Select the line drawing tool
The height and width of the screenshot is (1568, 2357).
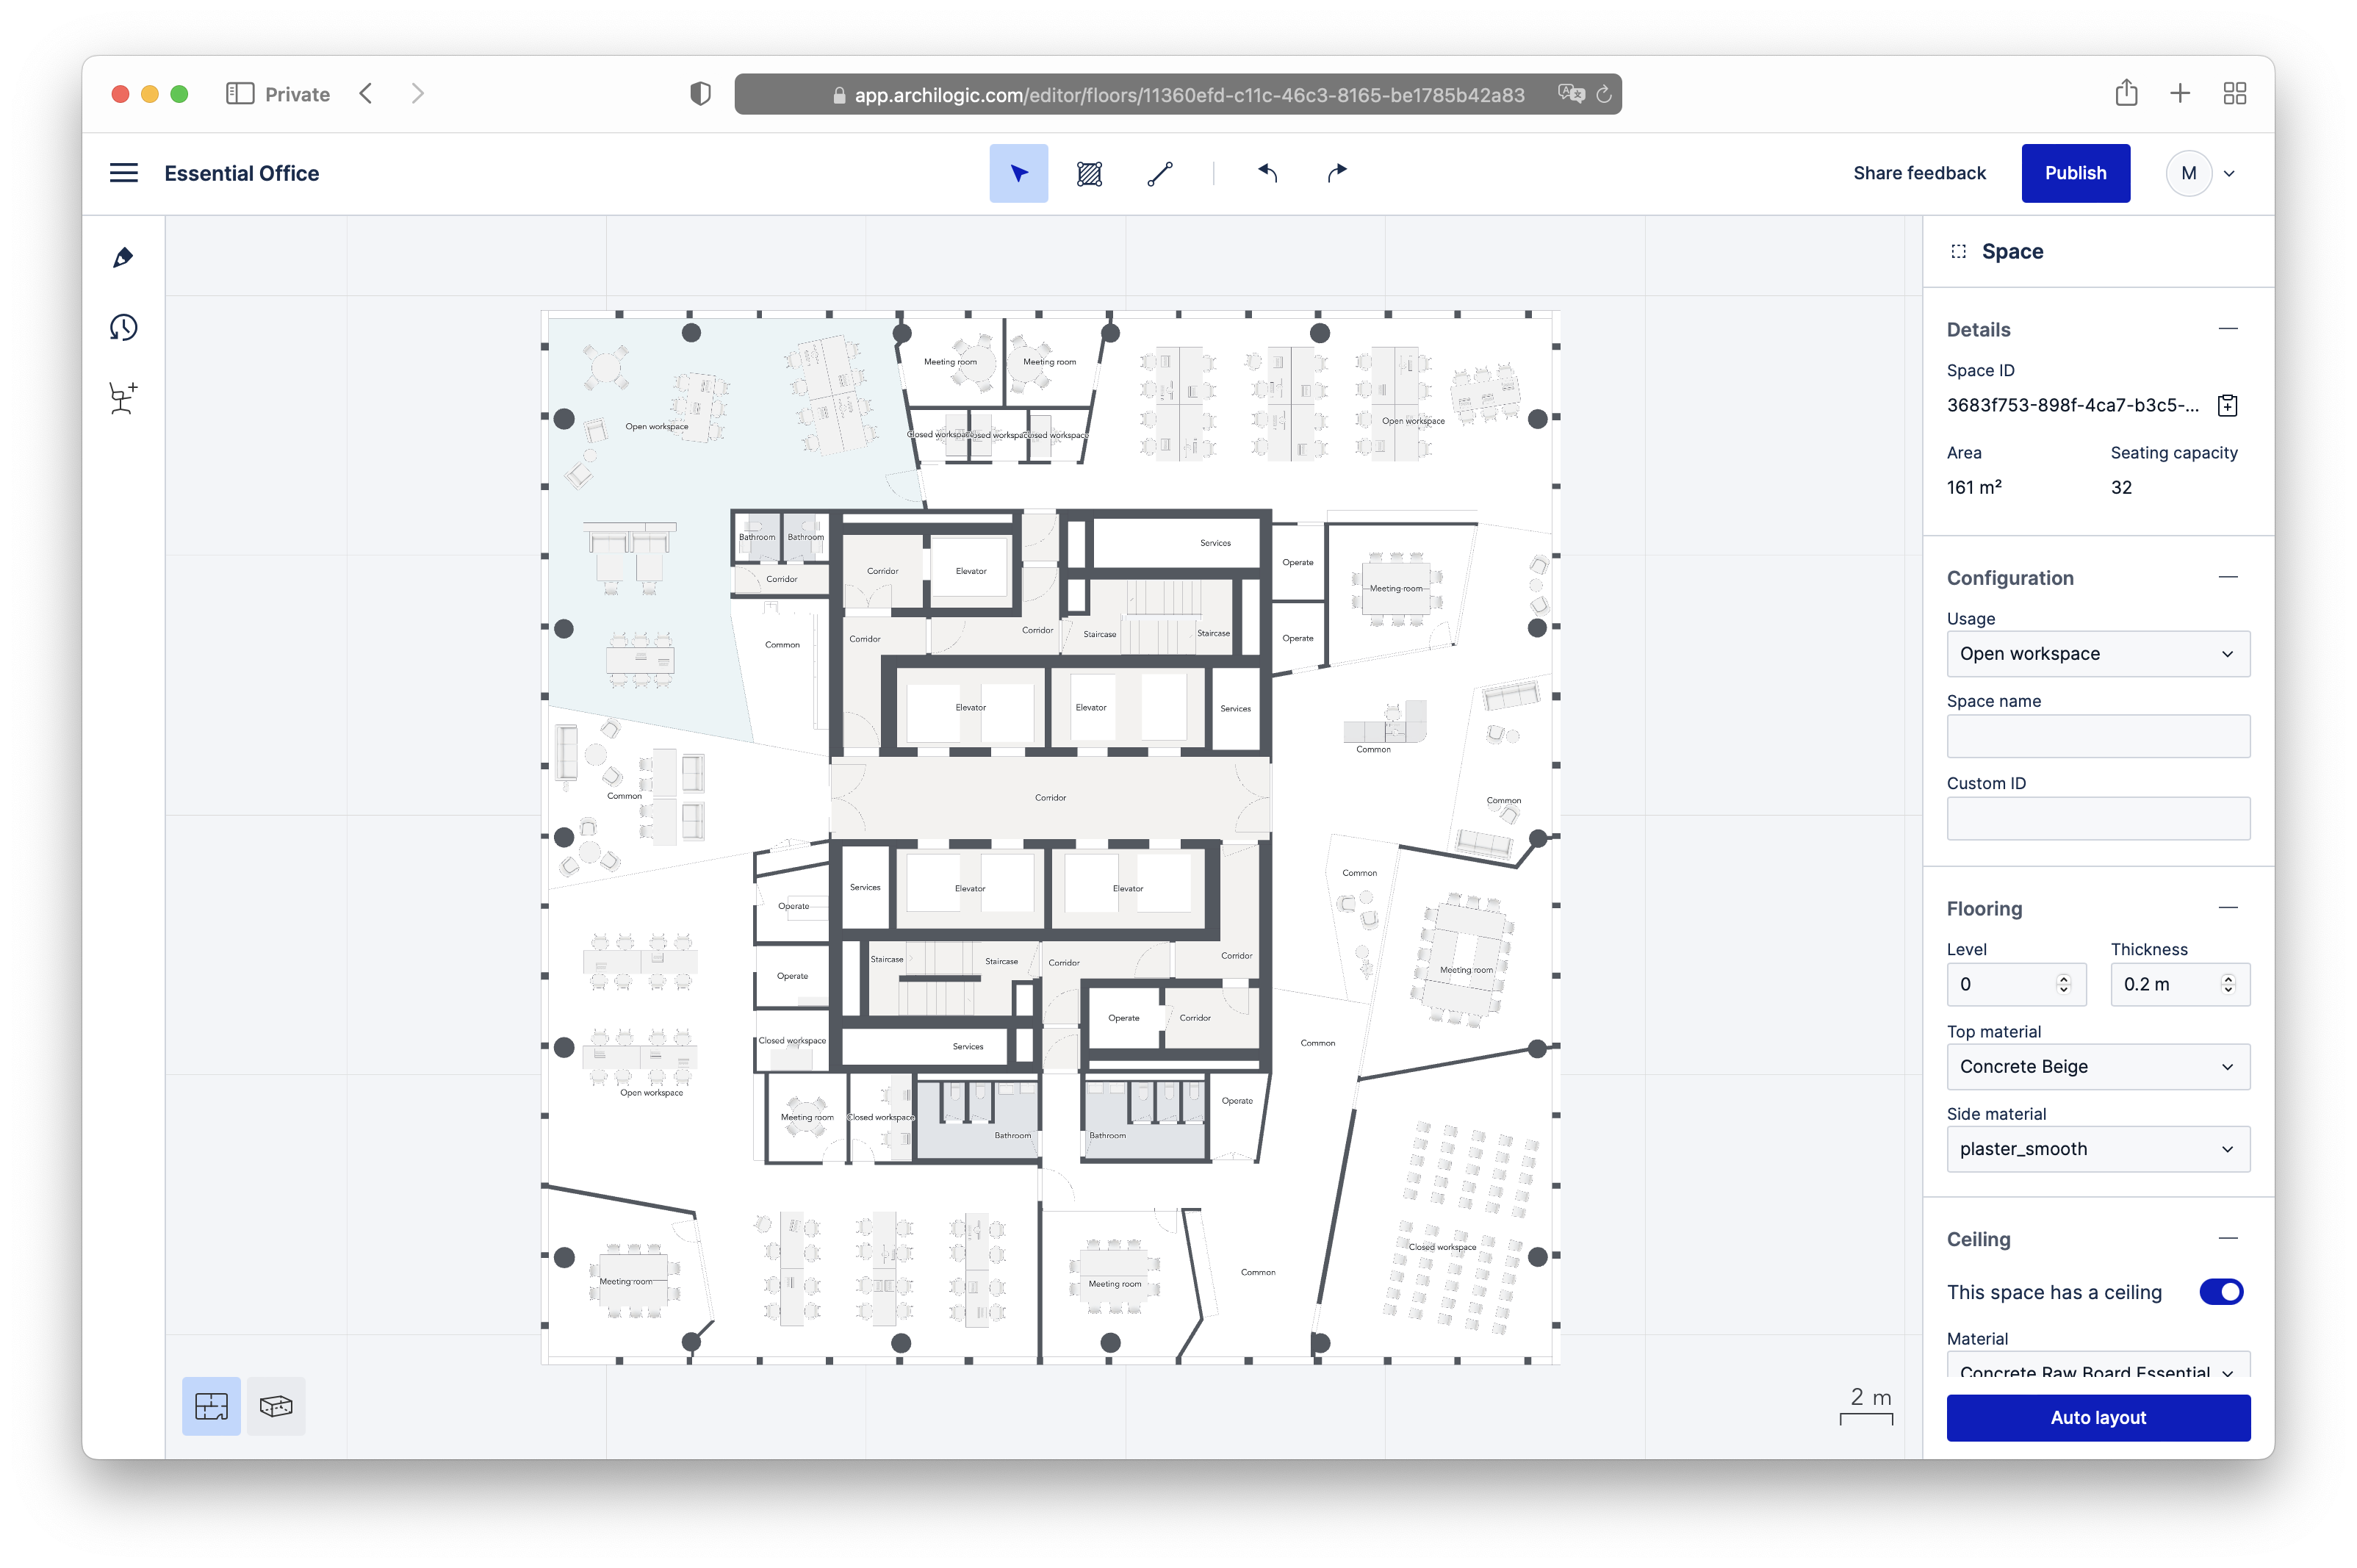click(x=1160, y=173)
